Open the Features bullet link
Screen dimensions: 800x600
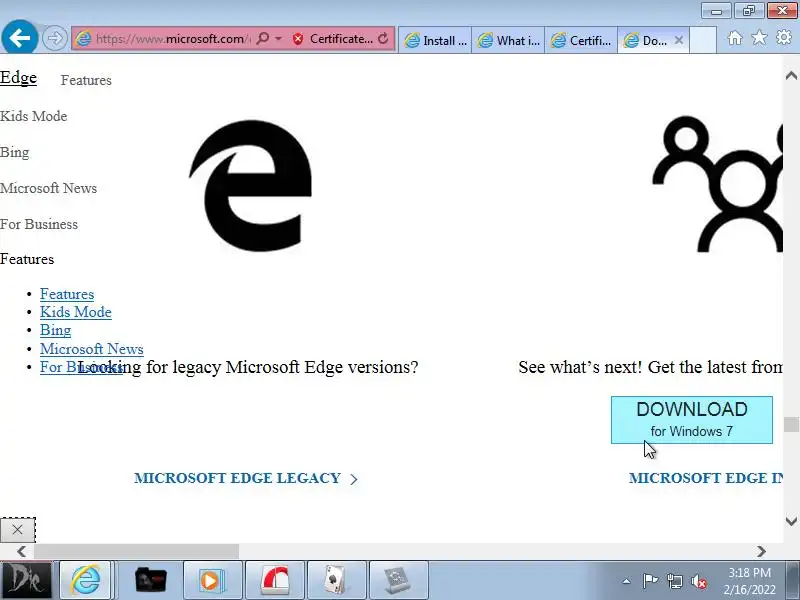(x=67, y=294)
